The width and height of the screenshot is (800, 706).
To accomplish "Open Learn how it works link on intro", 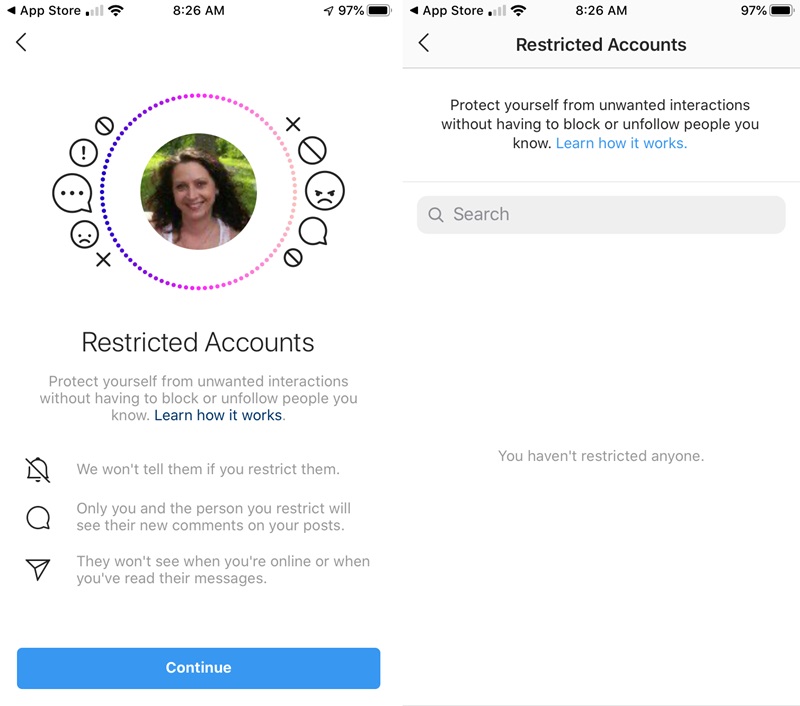I will point(218,415).
